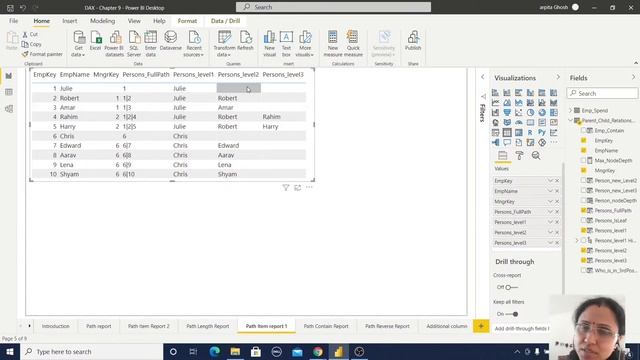Click the search box in the title bar
Image resolution: width=640 pixels, height=360 pixels.
coord(333,7)
